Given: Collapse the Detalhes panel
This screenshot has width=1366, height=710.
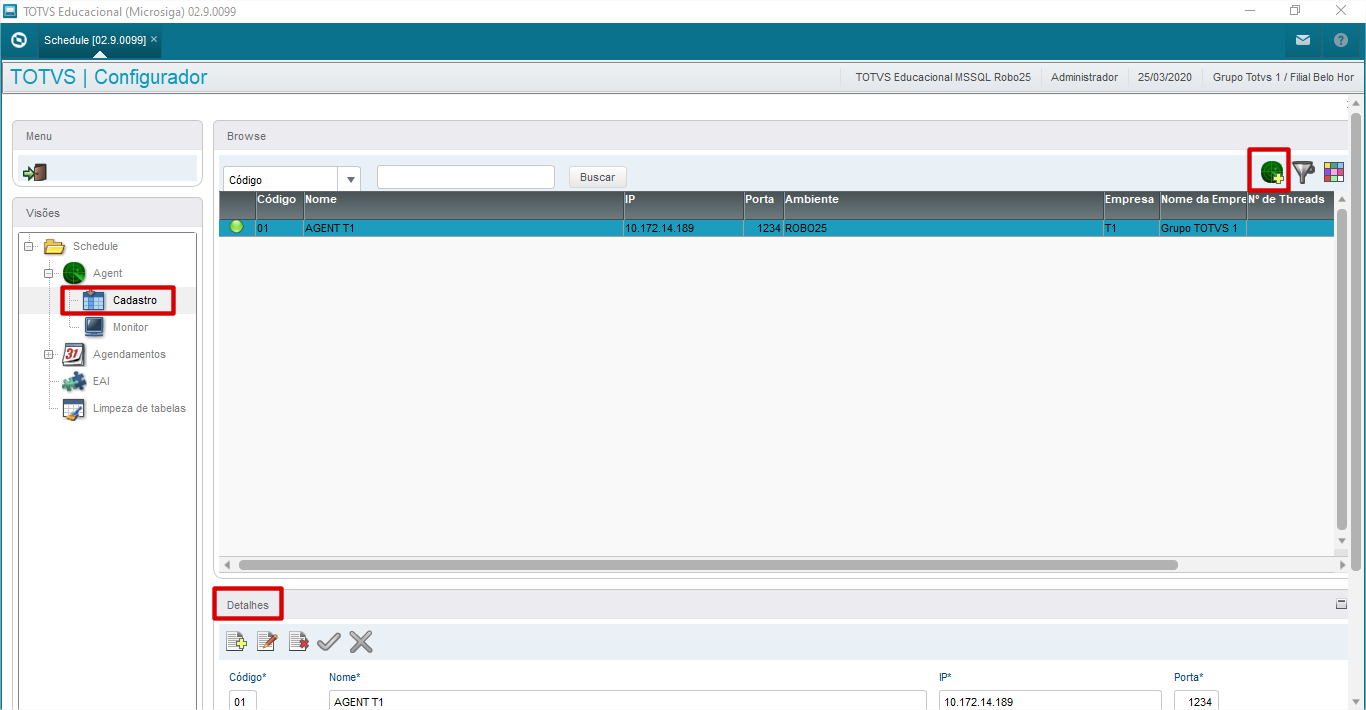Looking at the screenshot, I should 1341,604.
